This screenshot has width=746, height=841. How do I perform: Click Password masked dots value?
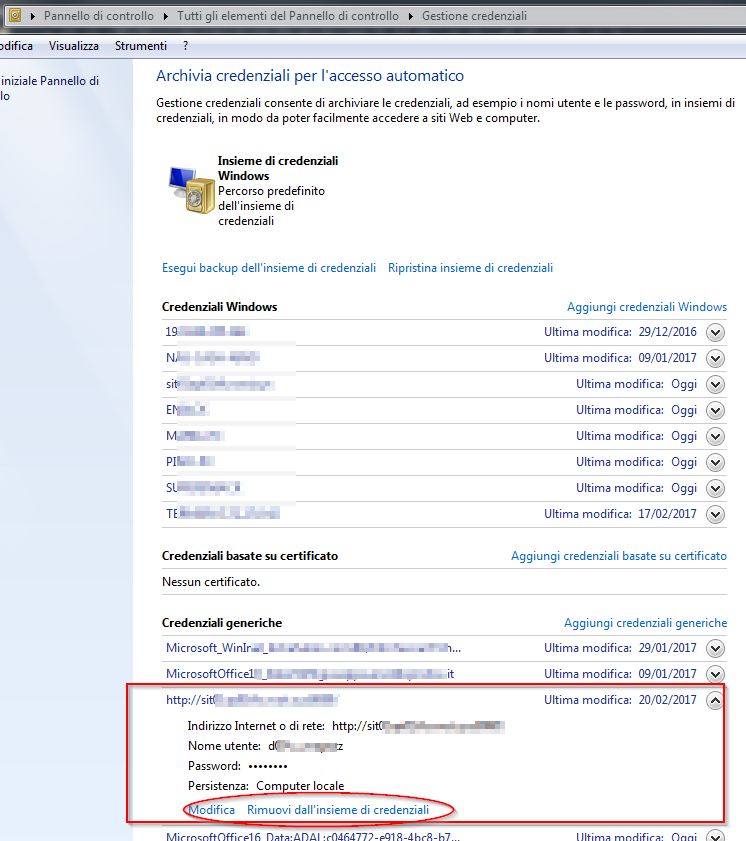(x=268, y=766)
